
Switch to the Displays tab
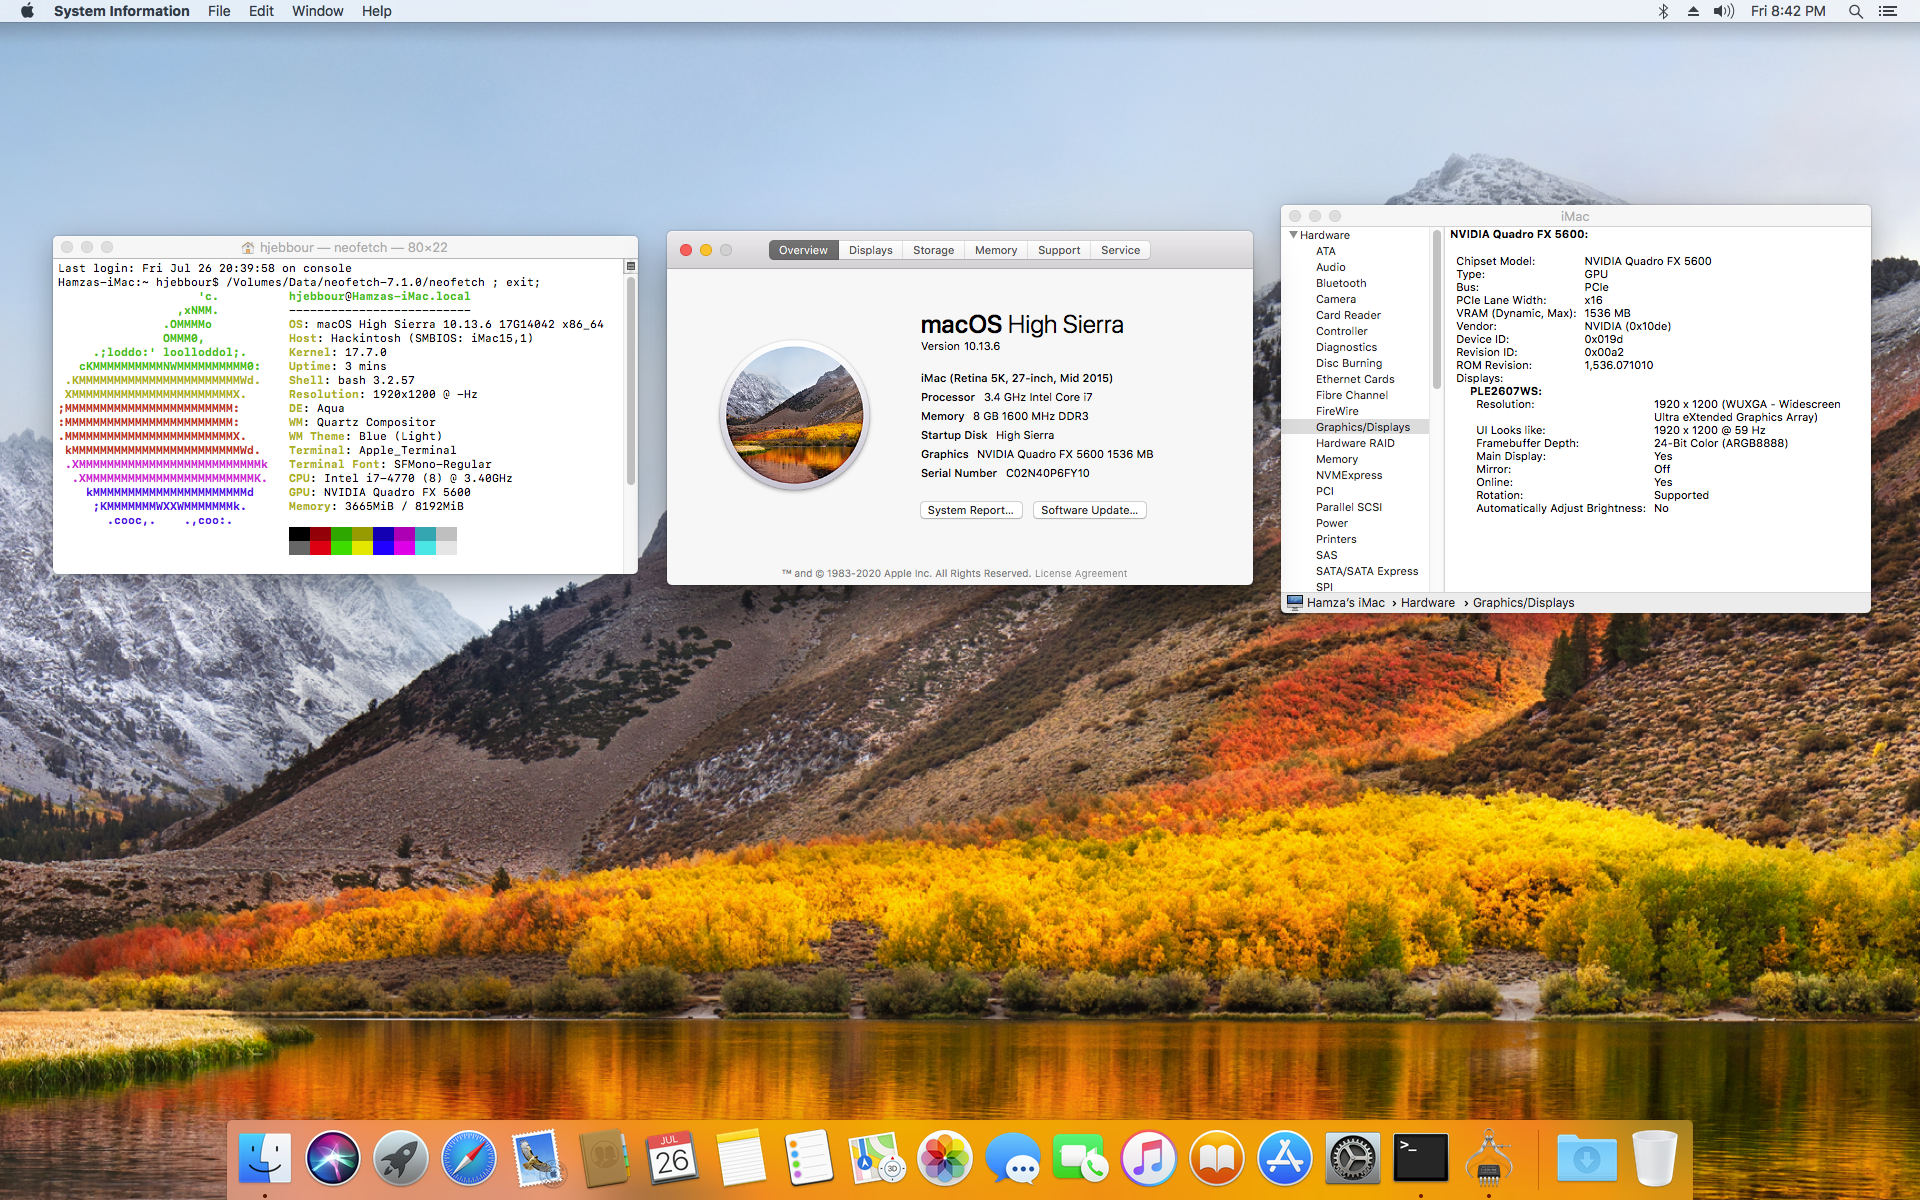click(870, 250)
